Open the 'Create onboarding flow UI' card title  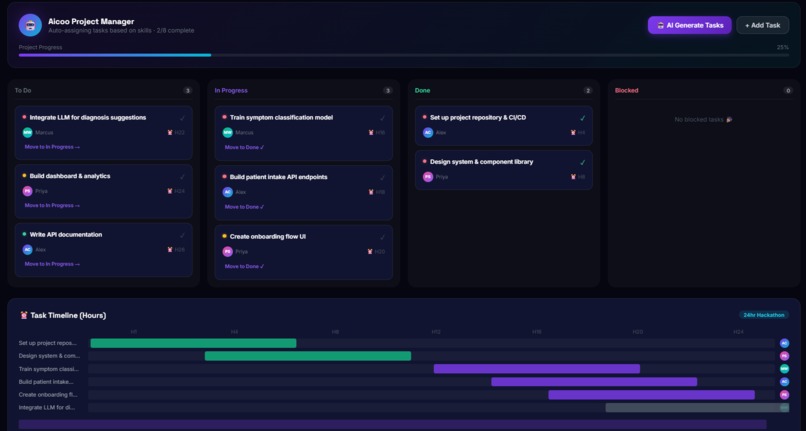coord(268,237)
